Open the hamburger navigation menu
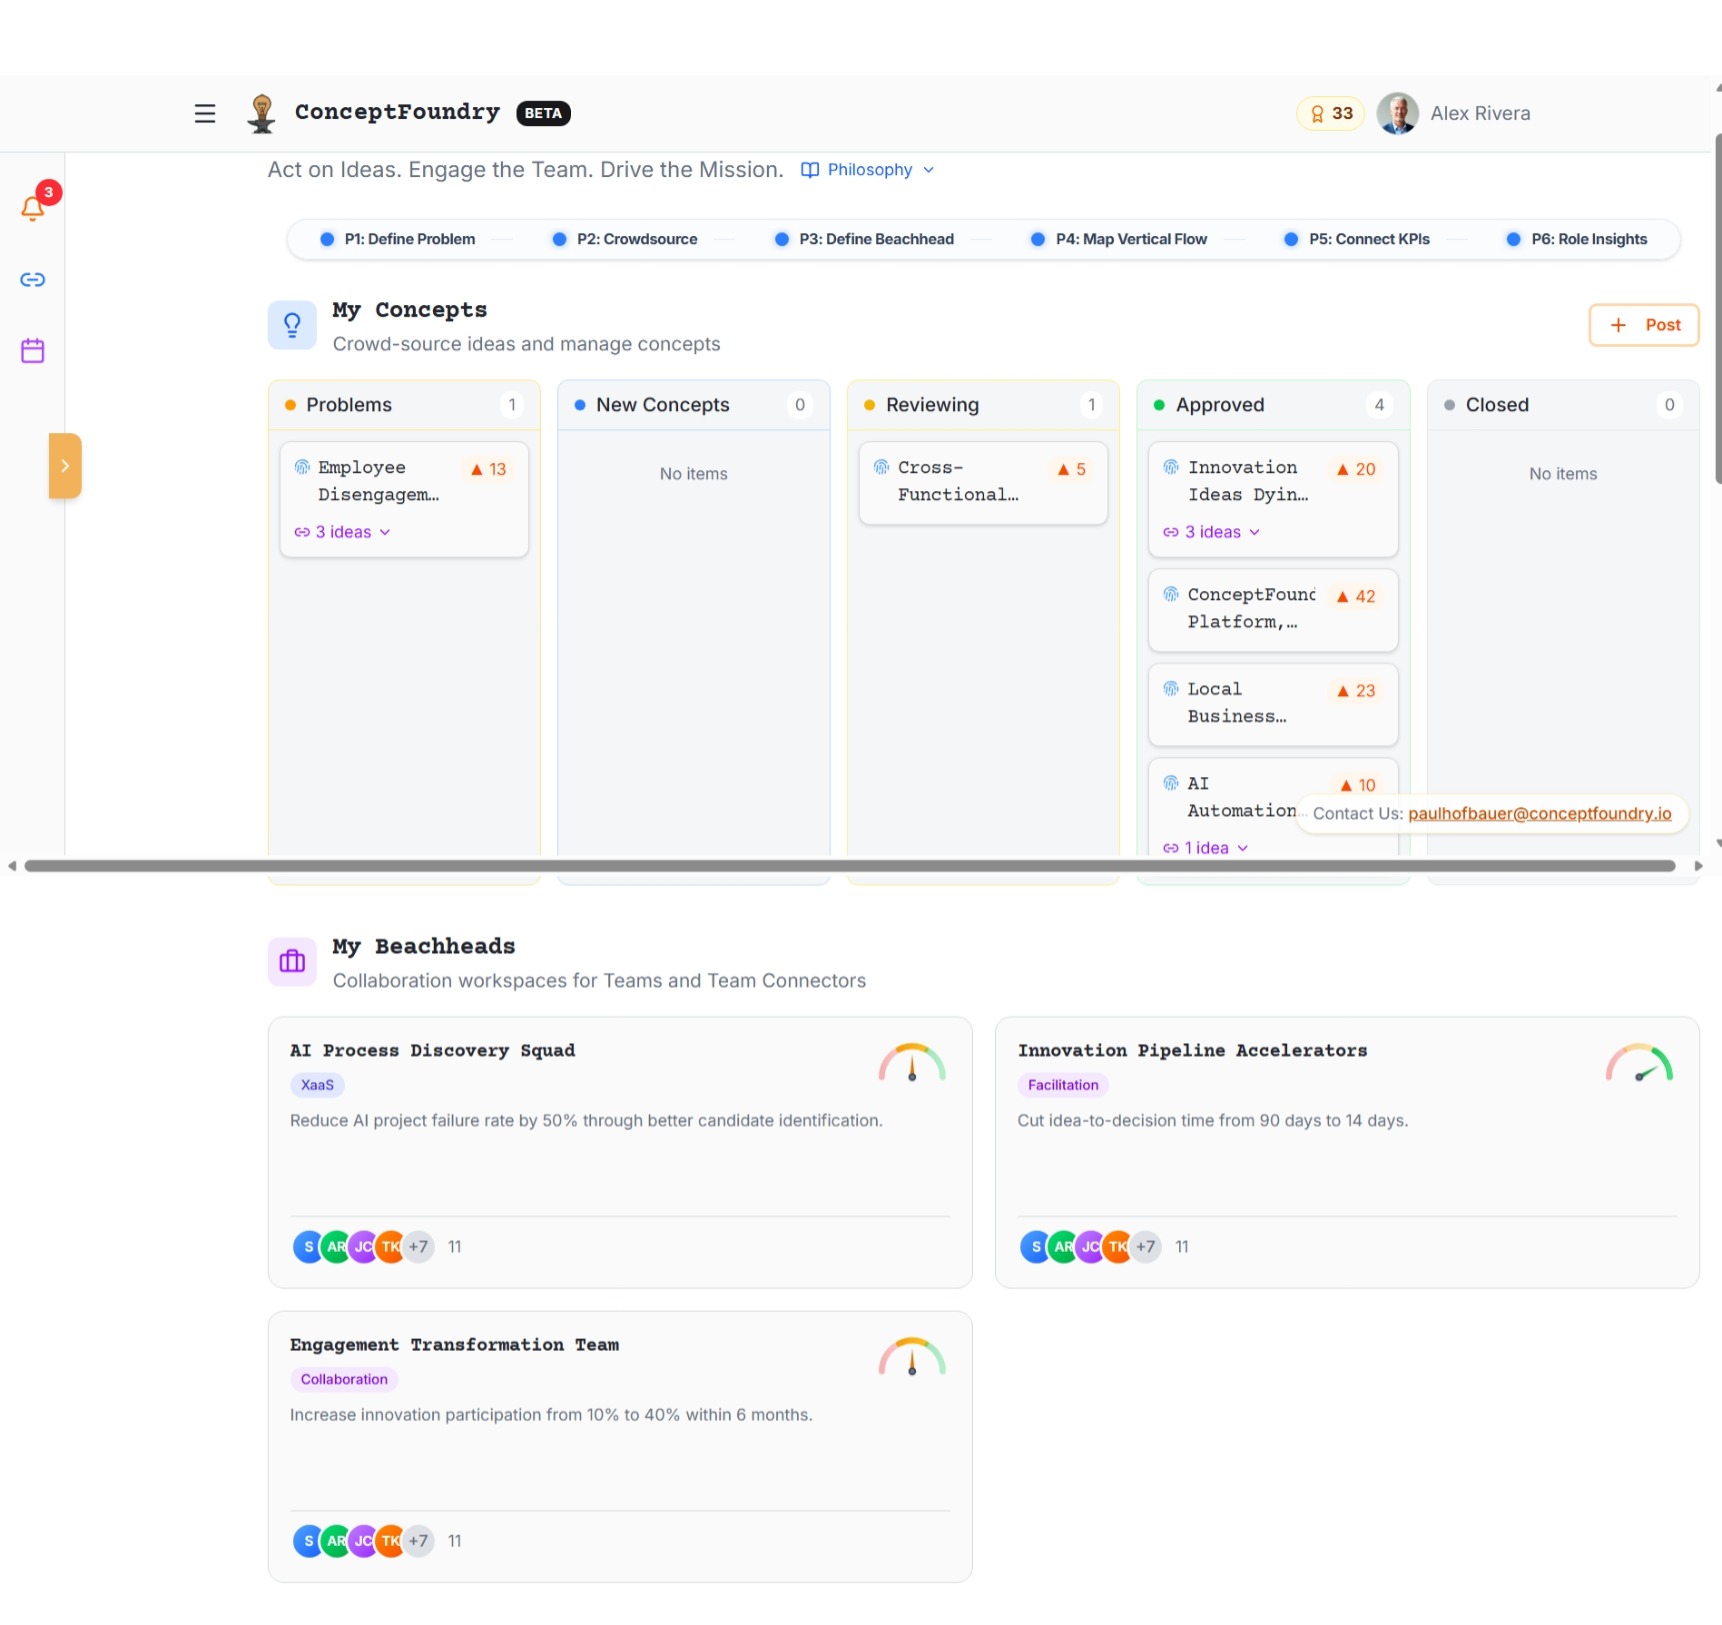The height and width of the screenshot is (1625, 1722). coord(204,113)
